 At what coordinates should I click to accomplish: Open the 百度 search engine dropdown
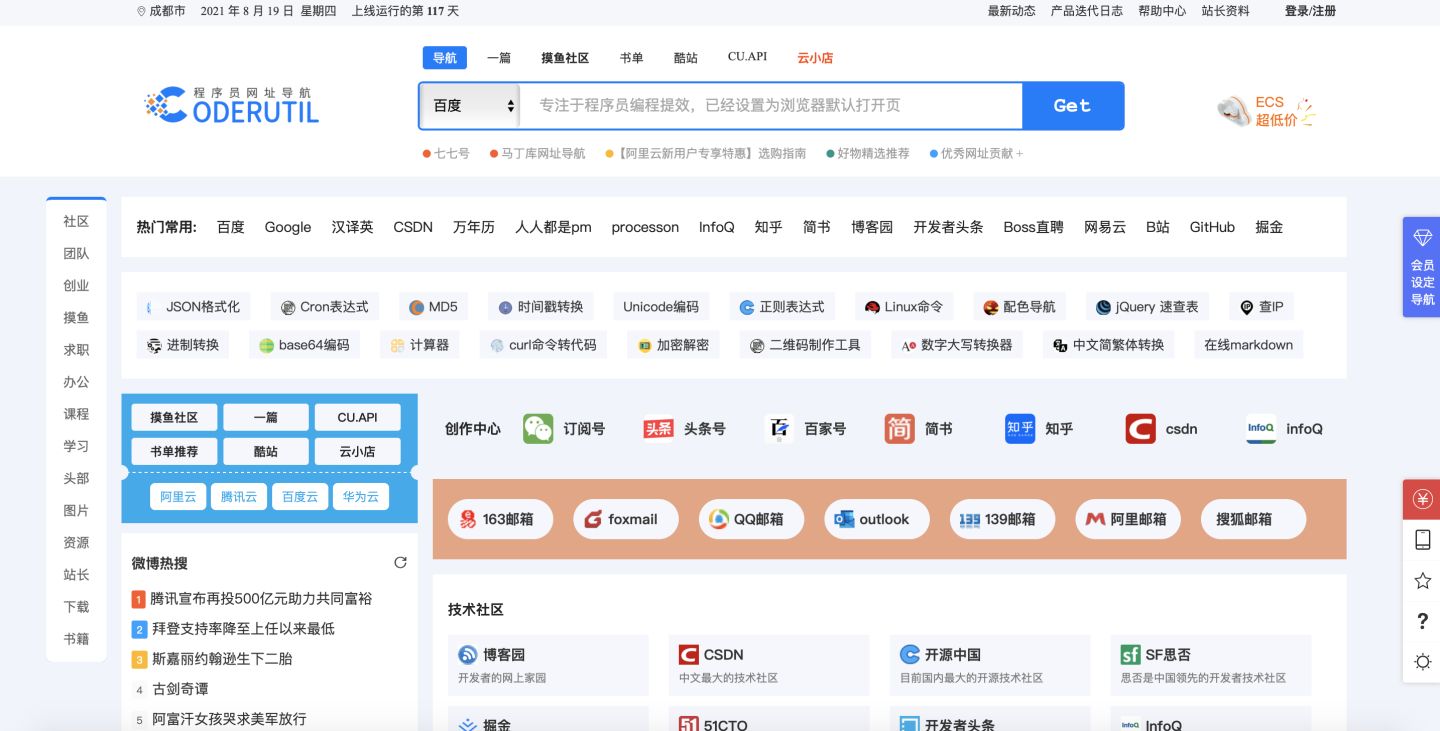469,105
